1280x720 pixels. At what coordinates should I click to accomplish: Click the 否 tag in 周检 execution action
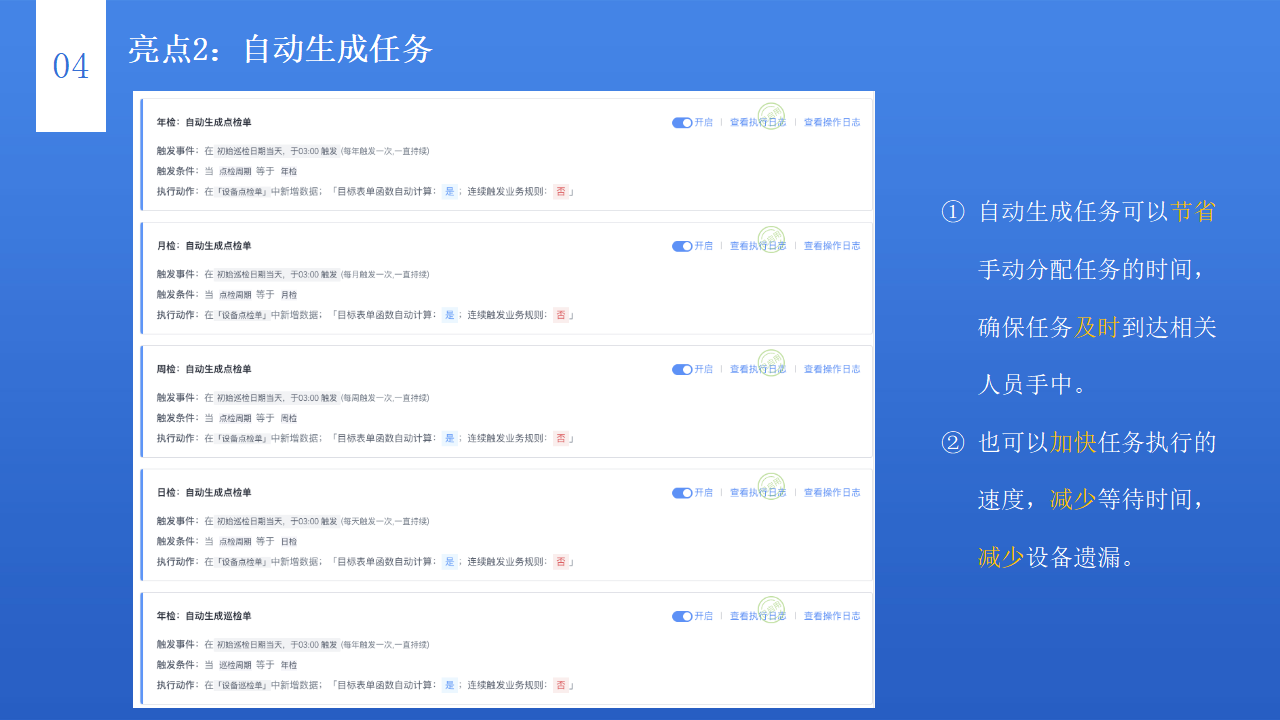coord(561,438)
